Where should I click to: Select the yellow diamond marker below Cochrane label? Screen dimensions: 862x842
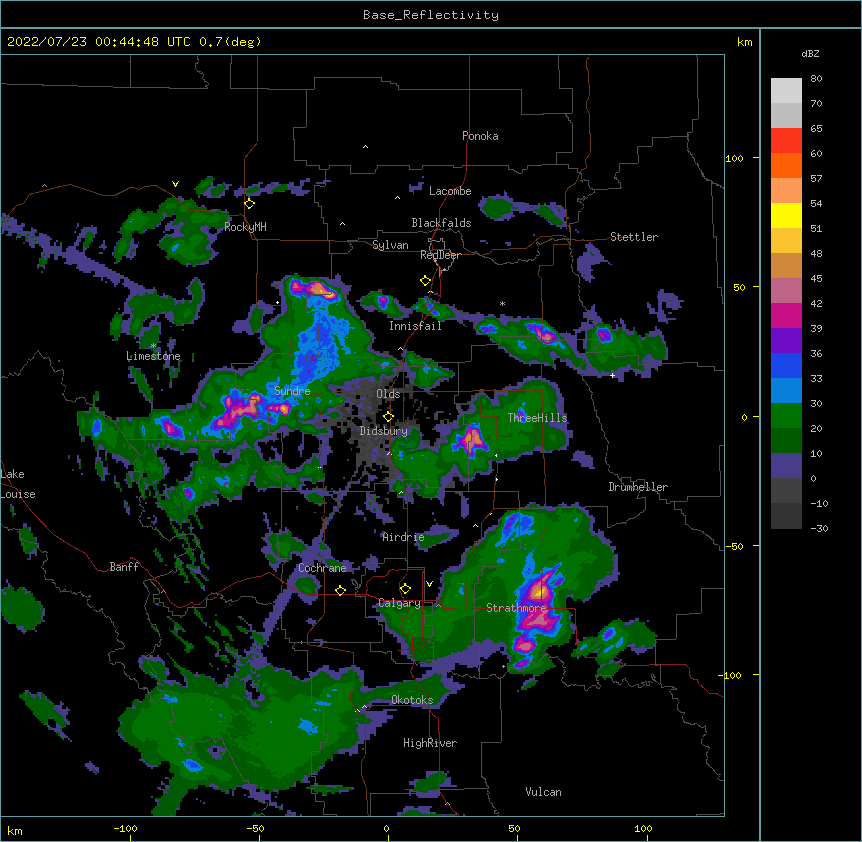340,590
